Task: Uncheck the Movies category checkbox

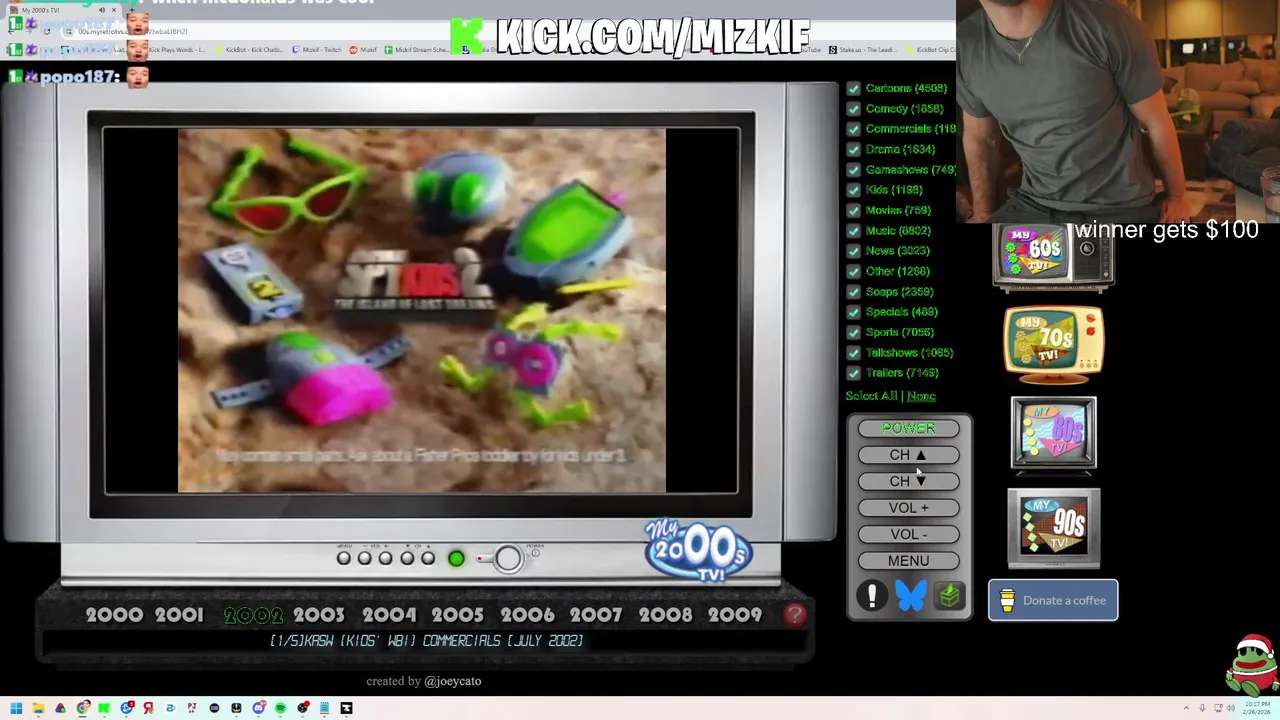Action: tap(853, 210)
